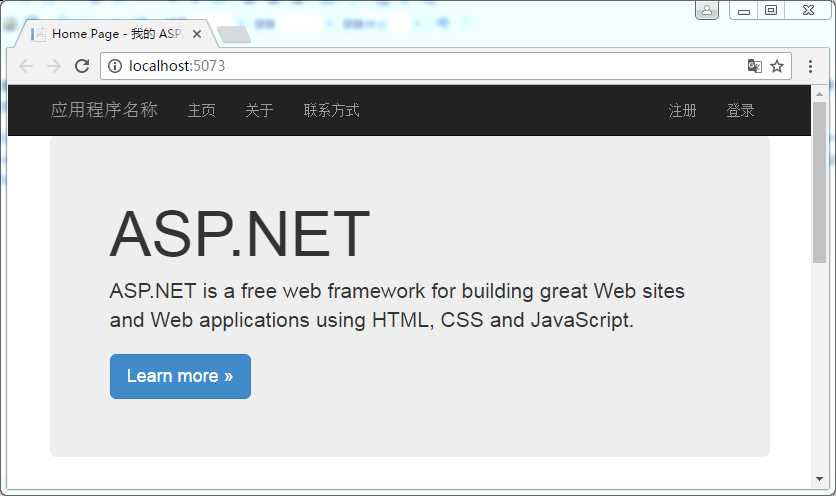Click the scrollbar down arrow
The height and width of the screenshot is (496, 836).
[819, 479]
